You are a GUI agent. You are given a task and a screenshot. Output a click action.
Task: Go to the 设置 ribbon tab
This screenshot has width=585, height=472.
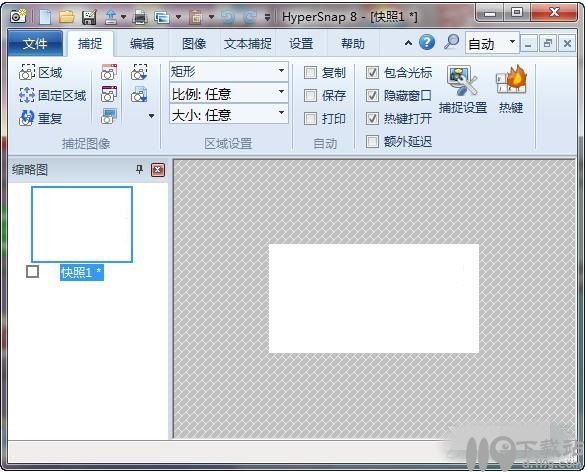pyautogui.click(x=301, y=44)
